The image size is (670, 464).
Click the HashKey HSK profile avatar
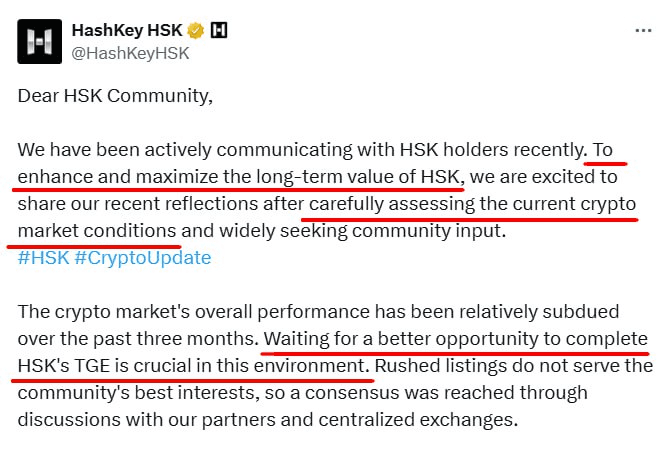(39, 41)
